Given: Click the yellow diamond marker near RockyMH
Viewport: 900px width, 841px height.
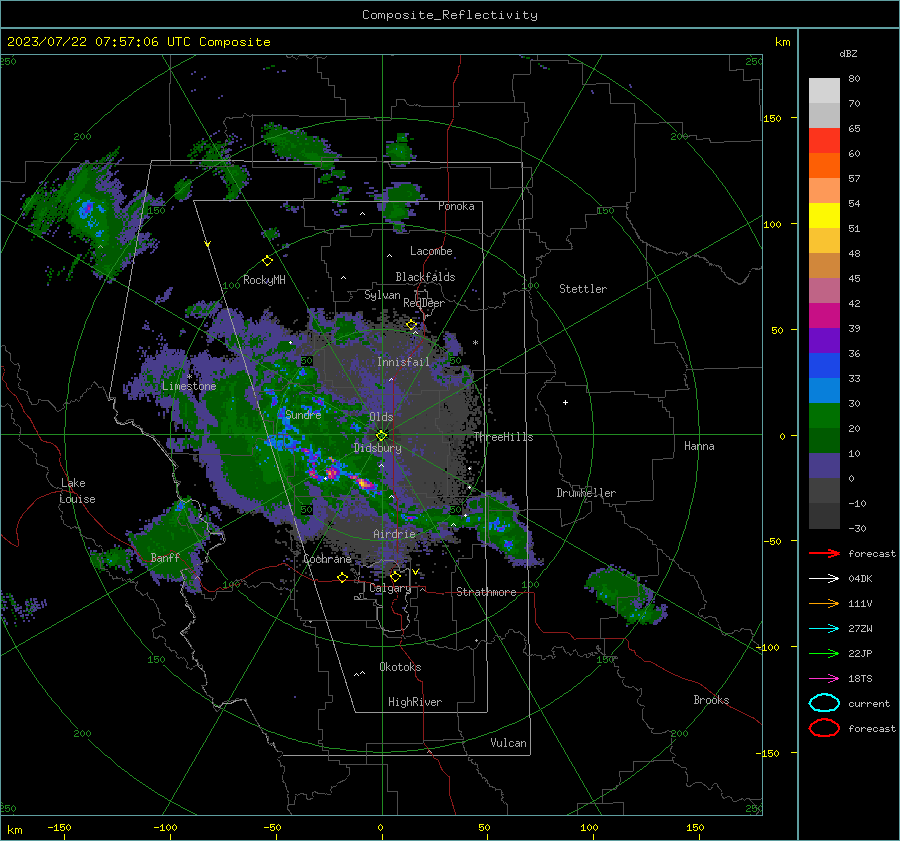Looking at the screenshot, I should [267, 261].
